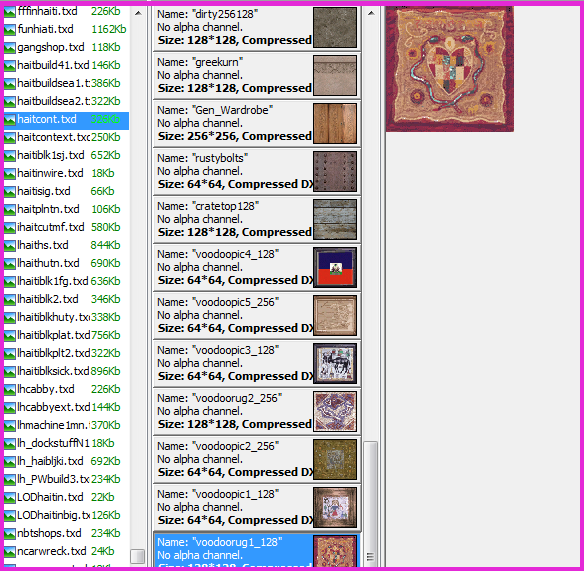Select the Gen_Wardrobe texture thumbnail
Screen dimensions: 584x571
click(335, 123)
